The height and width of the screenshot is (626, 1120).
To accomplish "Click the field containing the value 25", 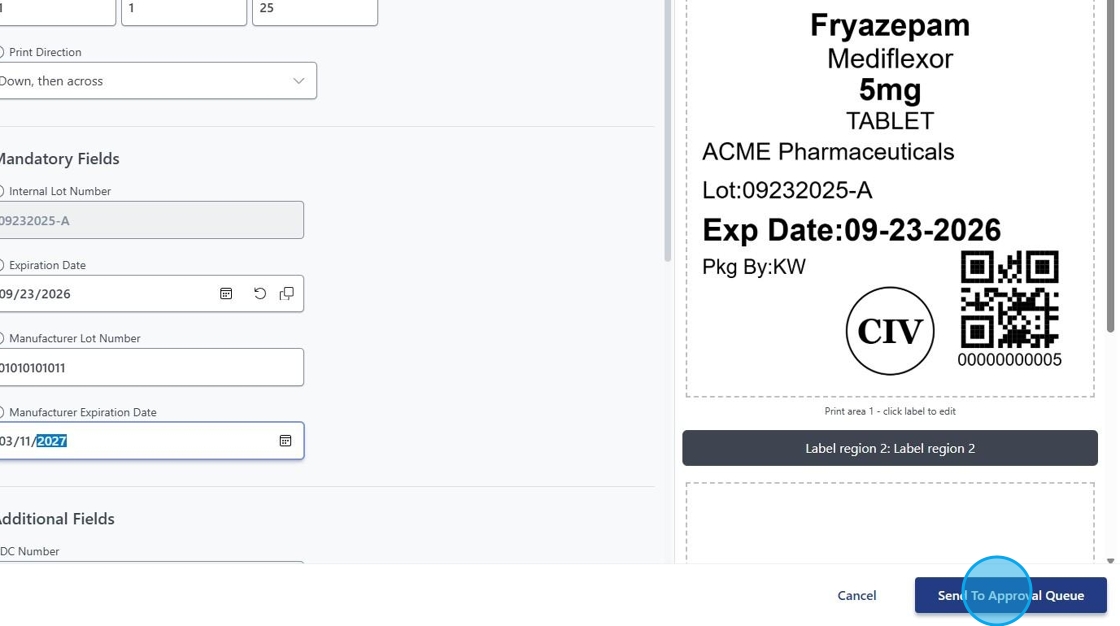I will (314, 10).
